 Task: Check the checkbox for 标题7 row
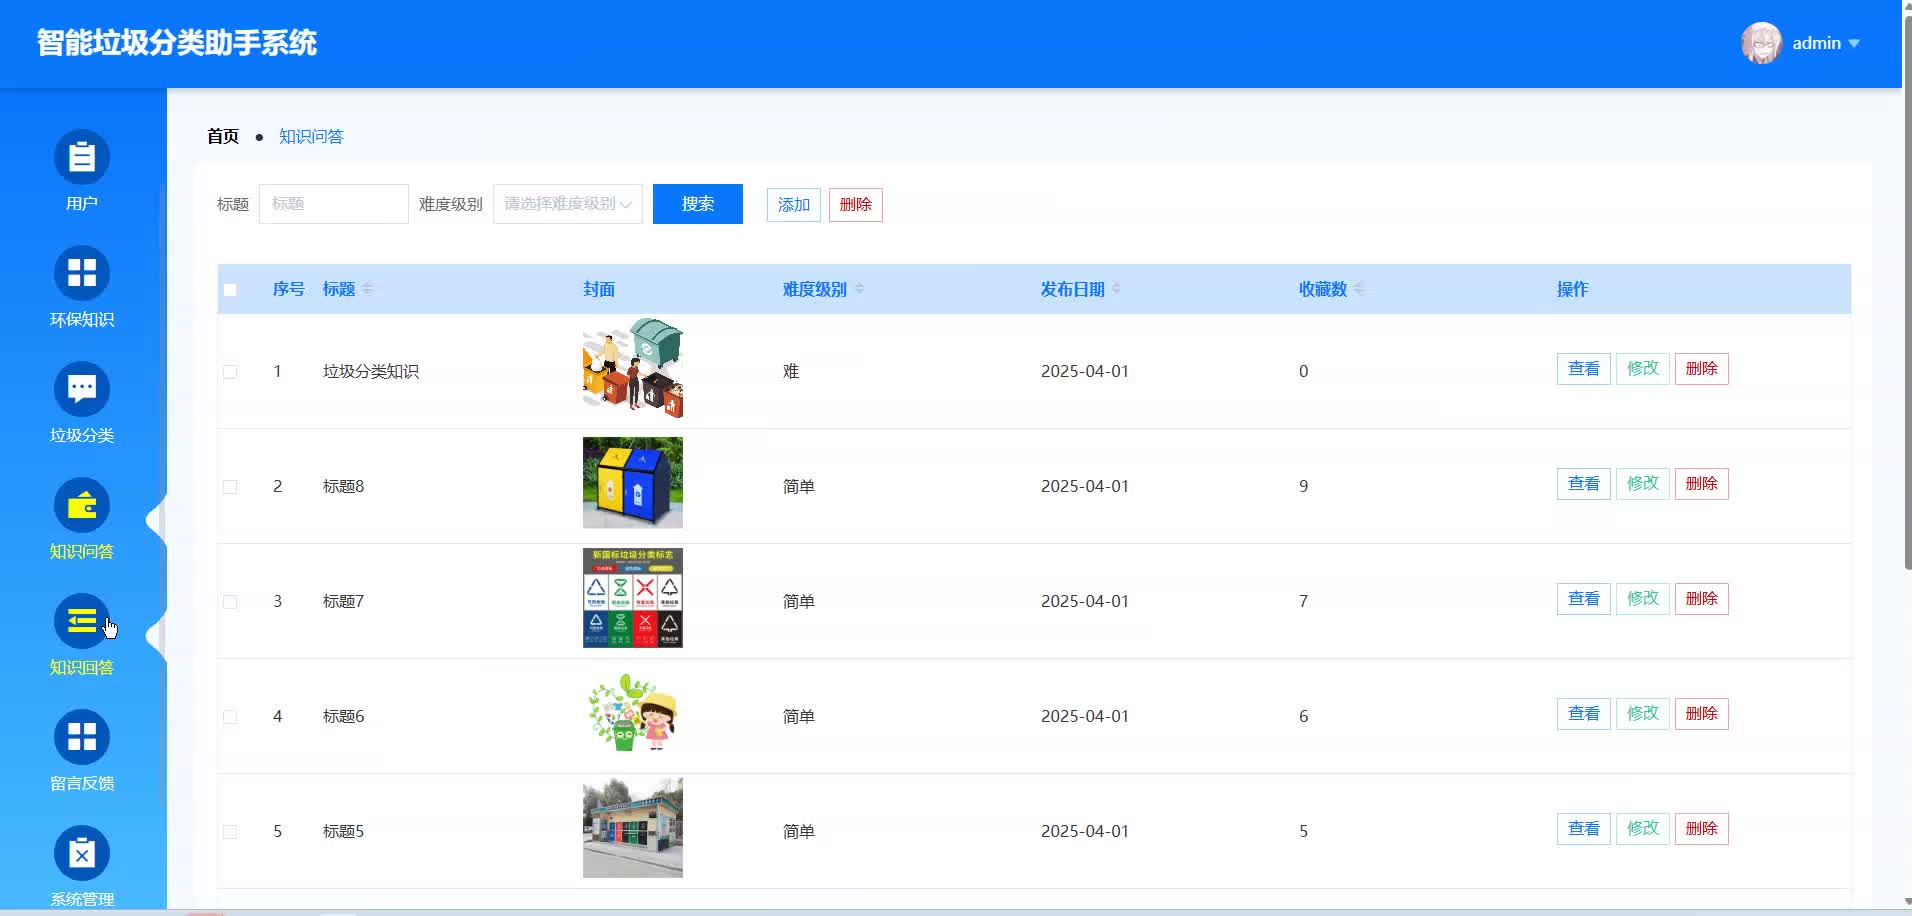(x=230, y=601)
